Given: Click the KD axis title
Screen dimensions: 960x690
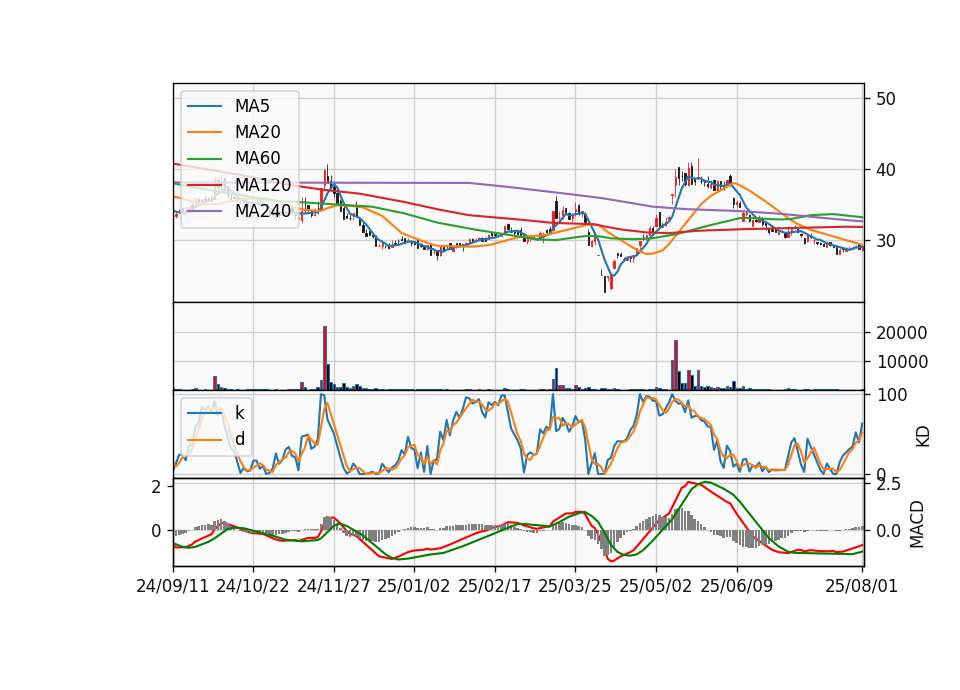Looking at the screenshot, I should point(923,437).
